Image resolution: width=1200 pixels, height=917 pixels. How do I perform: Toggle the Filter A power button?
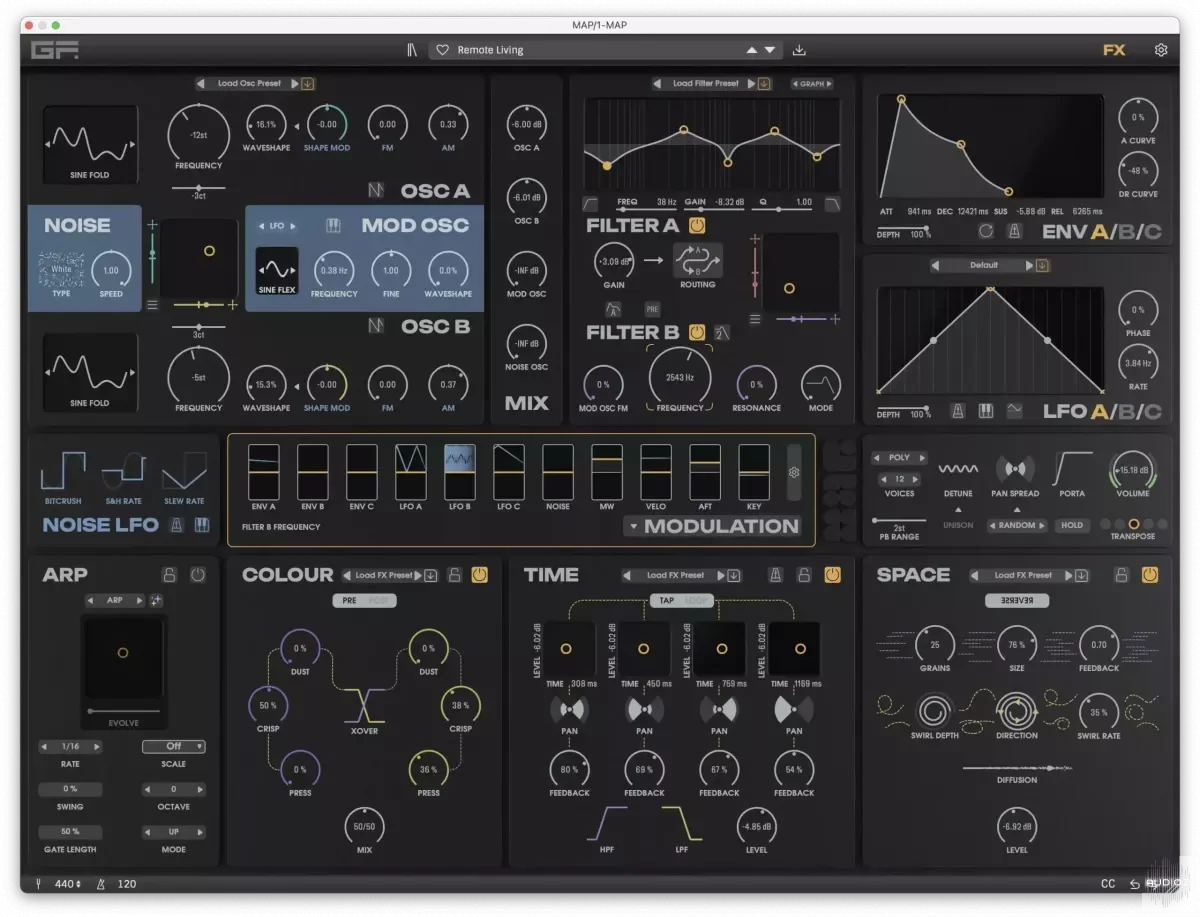tap(697, 226)
